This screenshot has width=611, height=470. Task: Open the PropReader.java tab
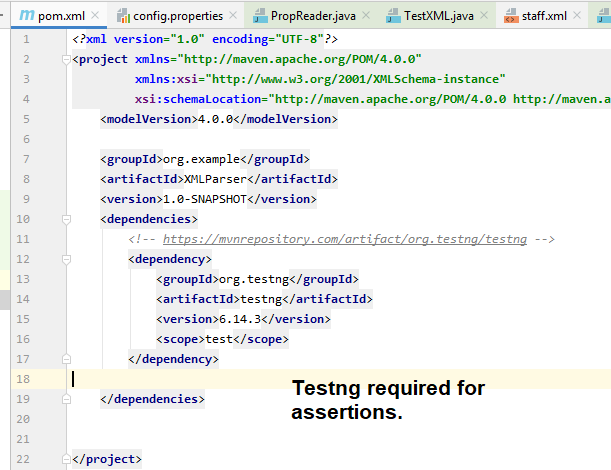point(312,17)
